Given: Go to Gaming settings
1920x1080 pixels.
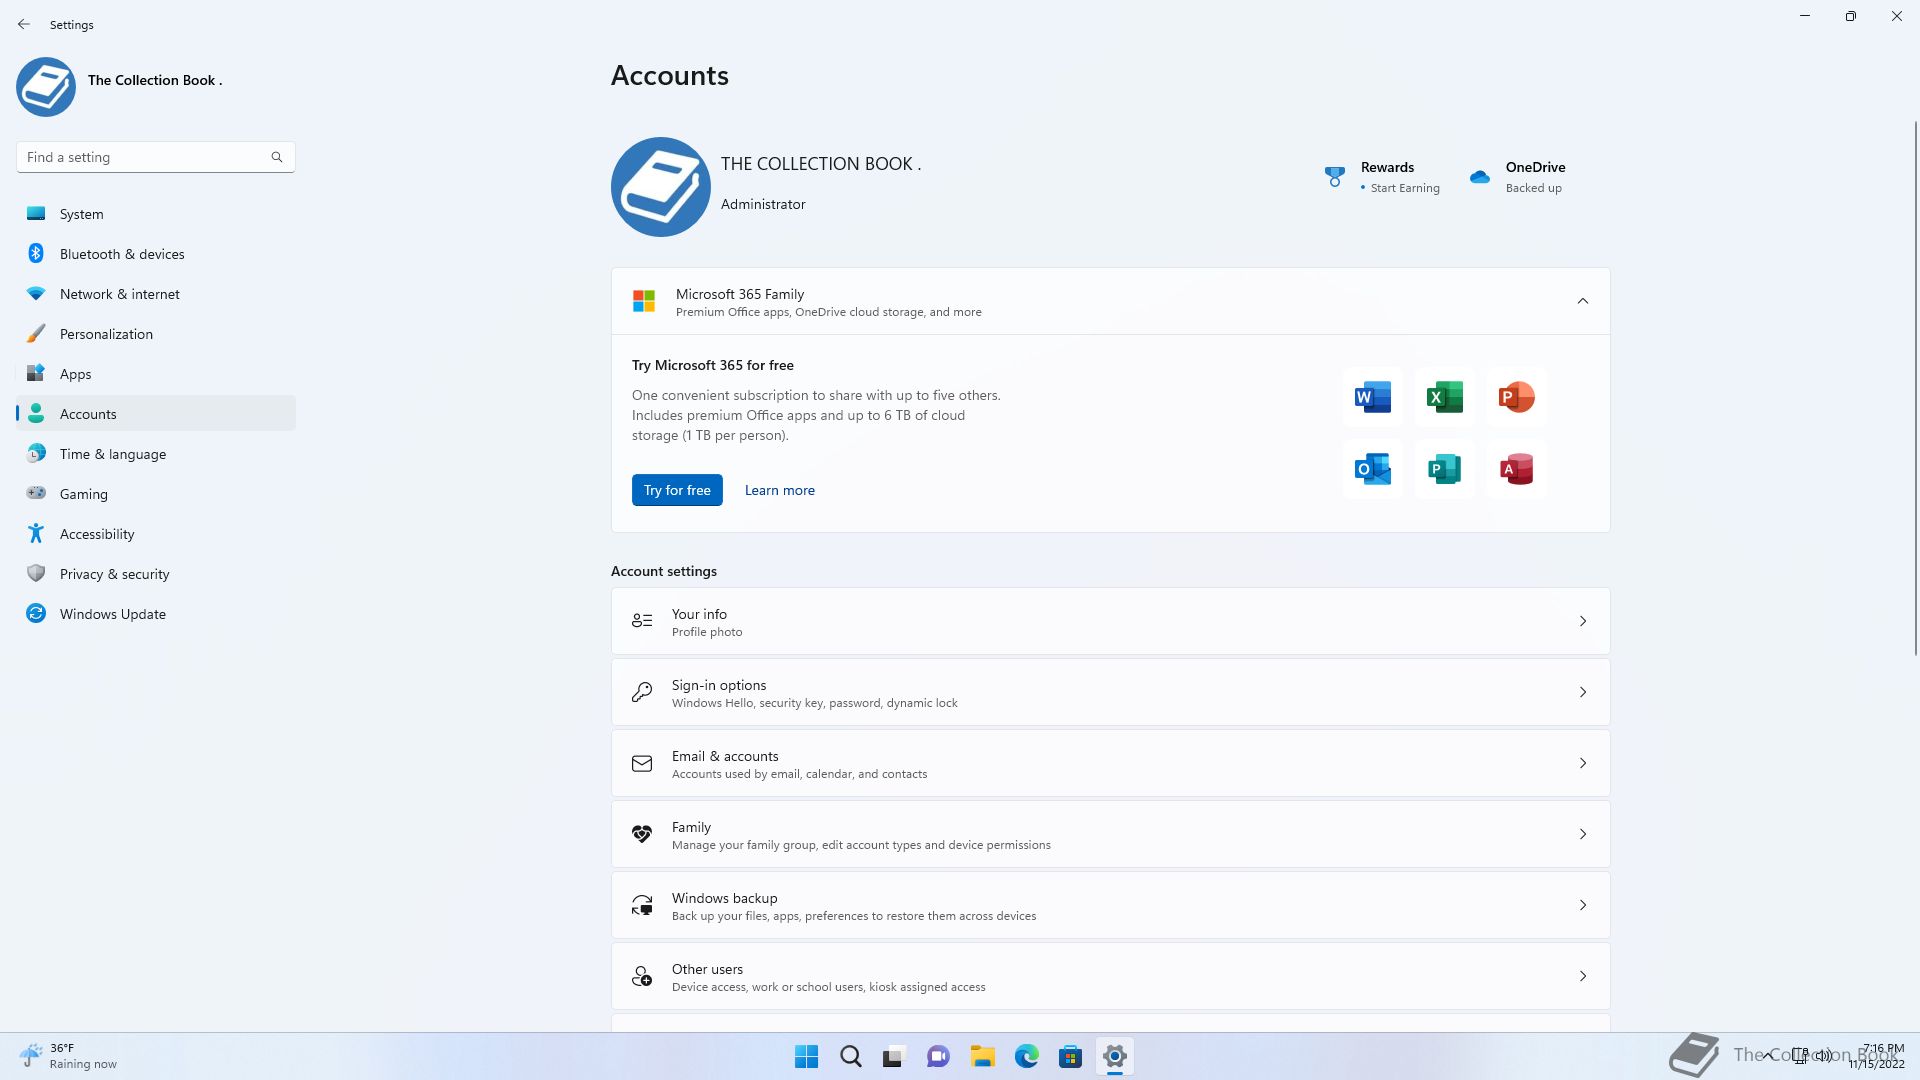Looking at the screenshot, I should [156, 494].
